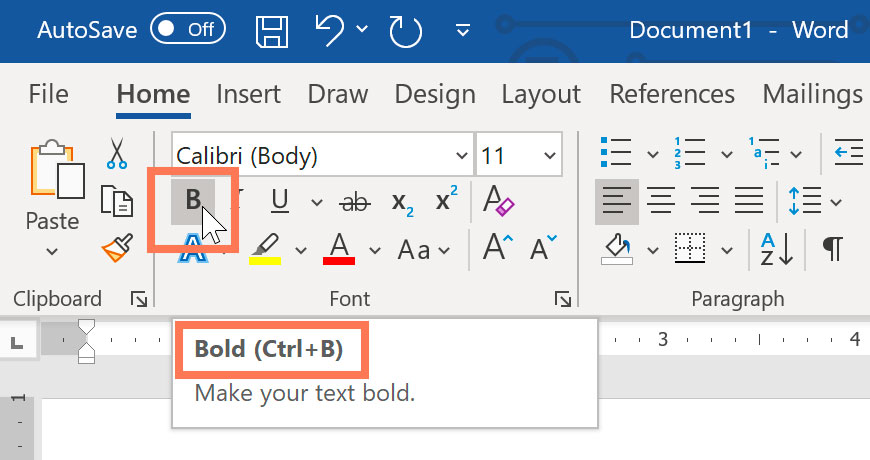Click Line and Paragraph Spacing icon

[805, 200]
